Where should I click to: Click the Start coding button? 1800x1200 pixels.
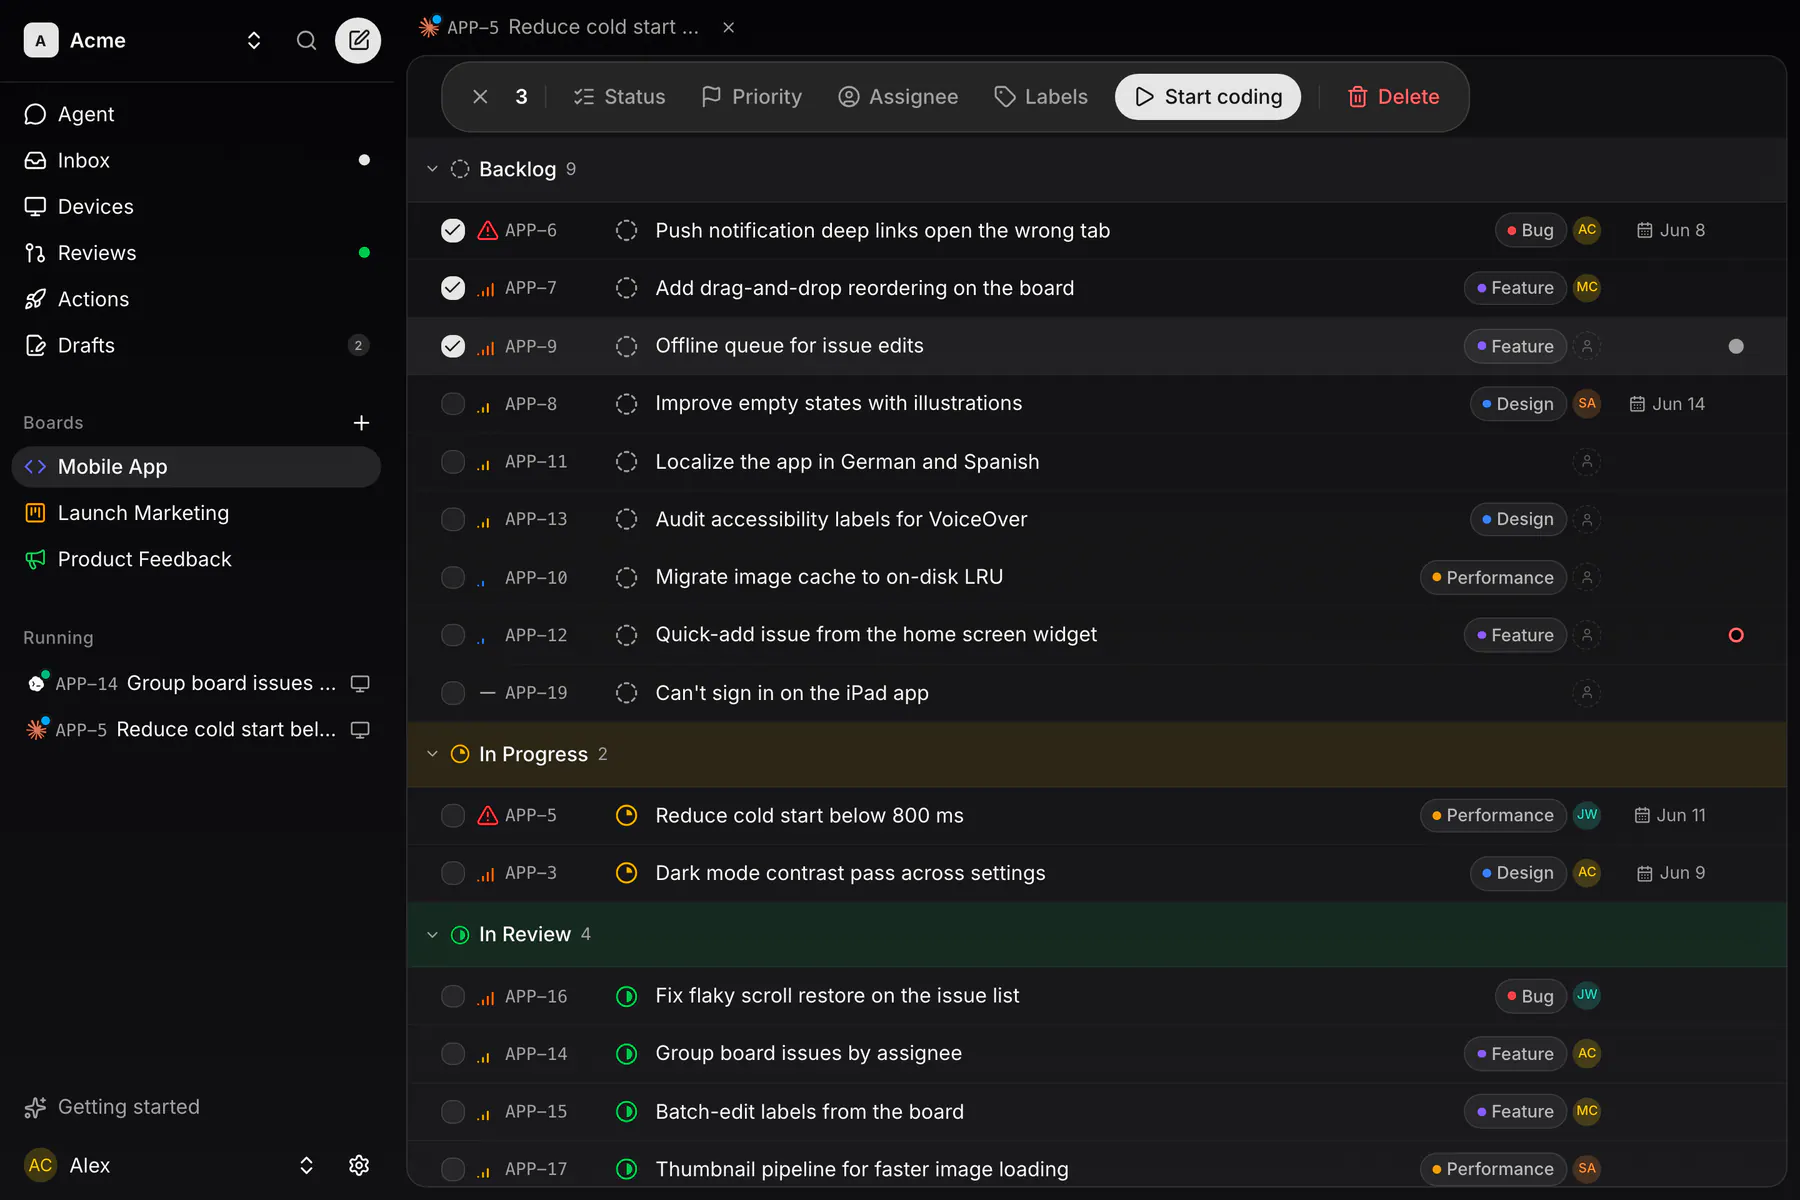[x=1208, y=97]
